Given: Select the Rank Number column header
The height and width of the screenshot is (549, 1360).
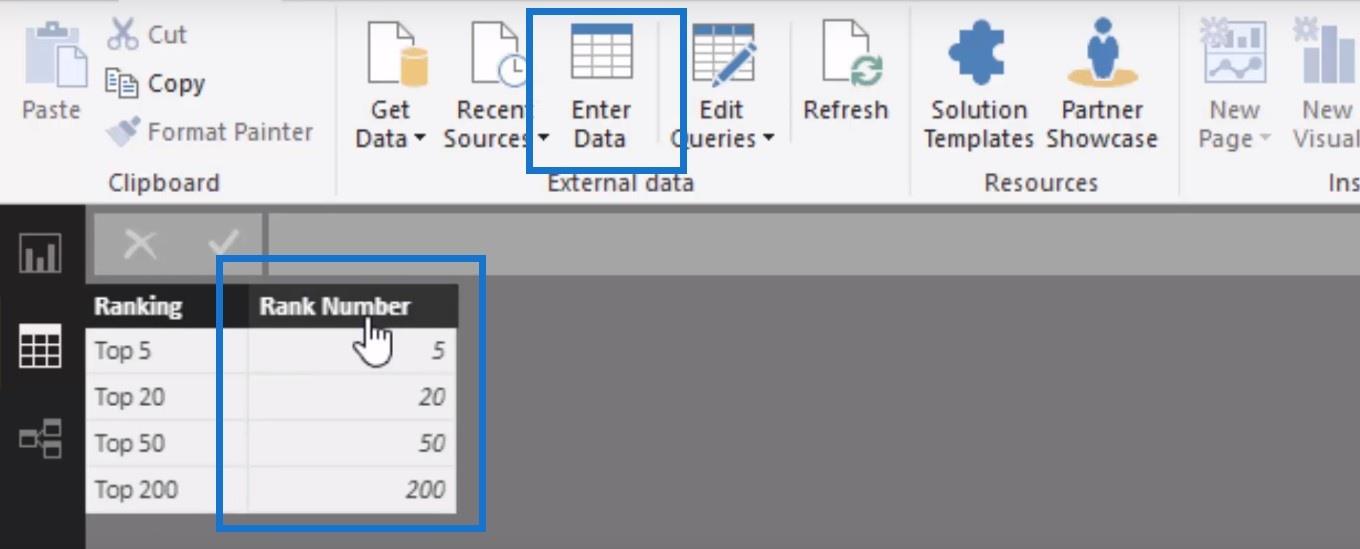Looking at the screenshot, I should click(353, 306).
